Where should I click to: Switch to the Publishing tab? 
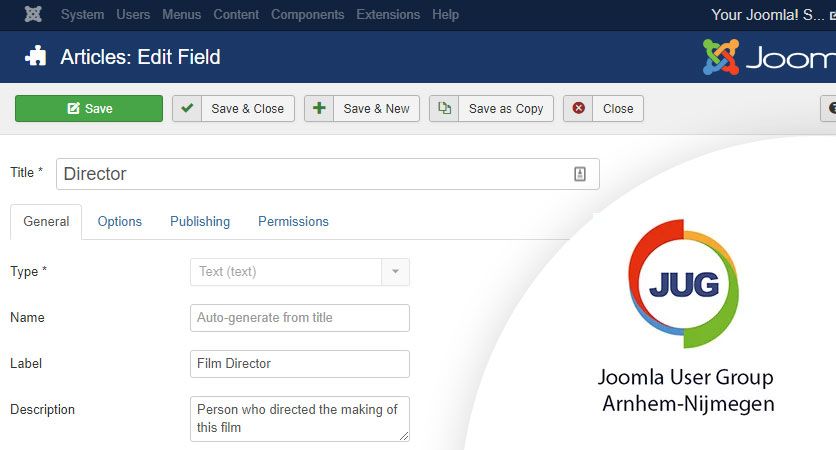coord(200,221)
